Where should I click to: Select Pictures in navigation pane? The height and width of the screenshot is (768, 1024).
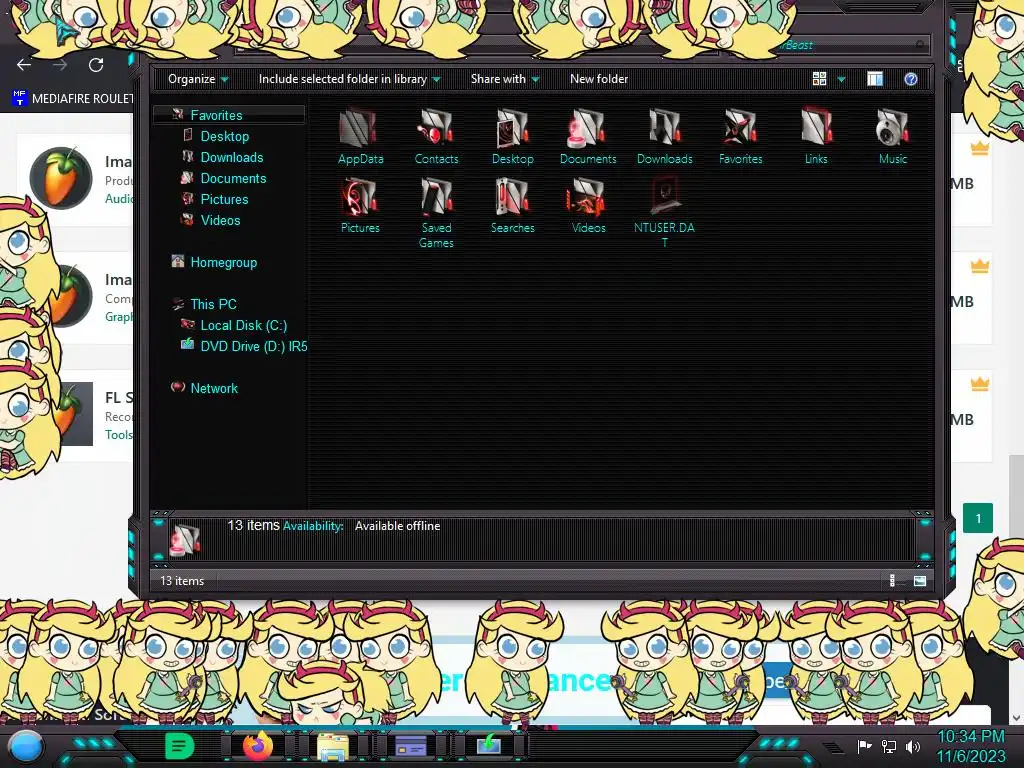(224, 199)
